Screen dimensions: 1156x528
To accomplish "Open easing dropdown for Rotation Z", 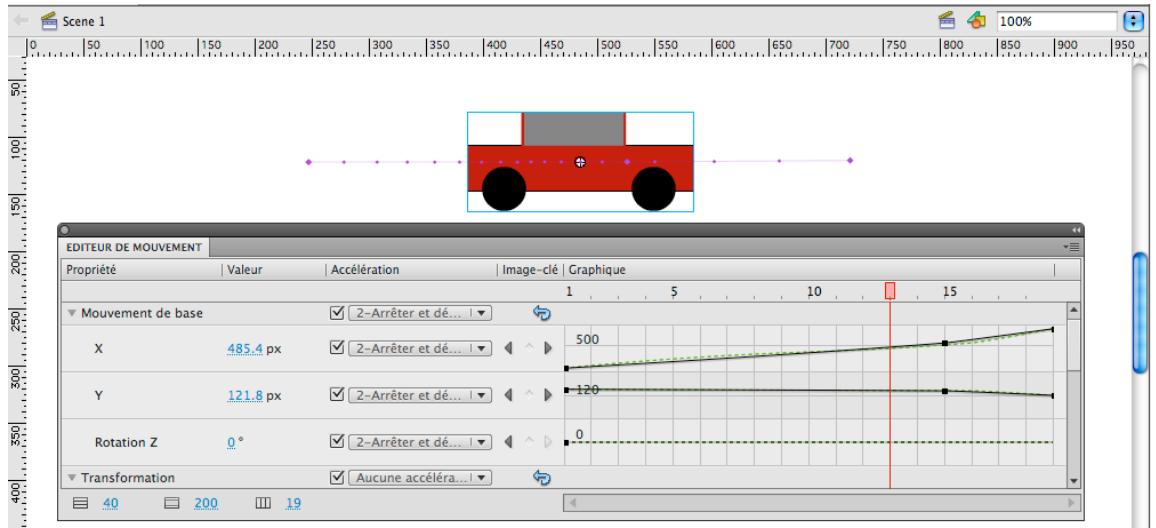I will 420,442.
